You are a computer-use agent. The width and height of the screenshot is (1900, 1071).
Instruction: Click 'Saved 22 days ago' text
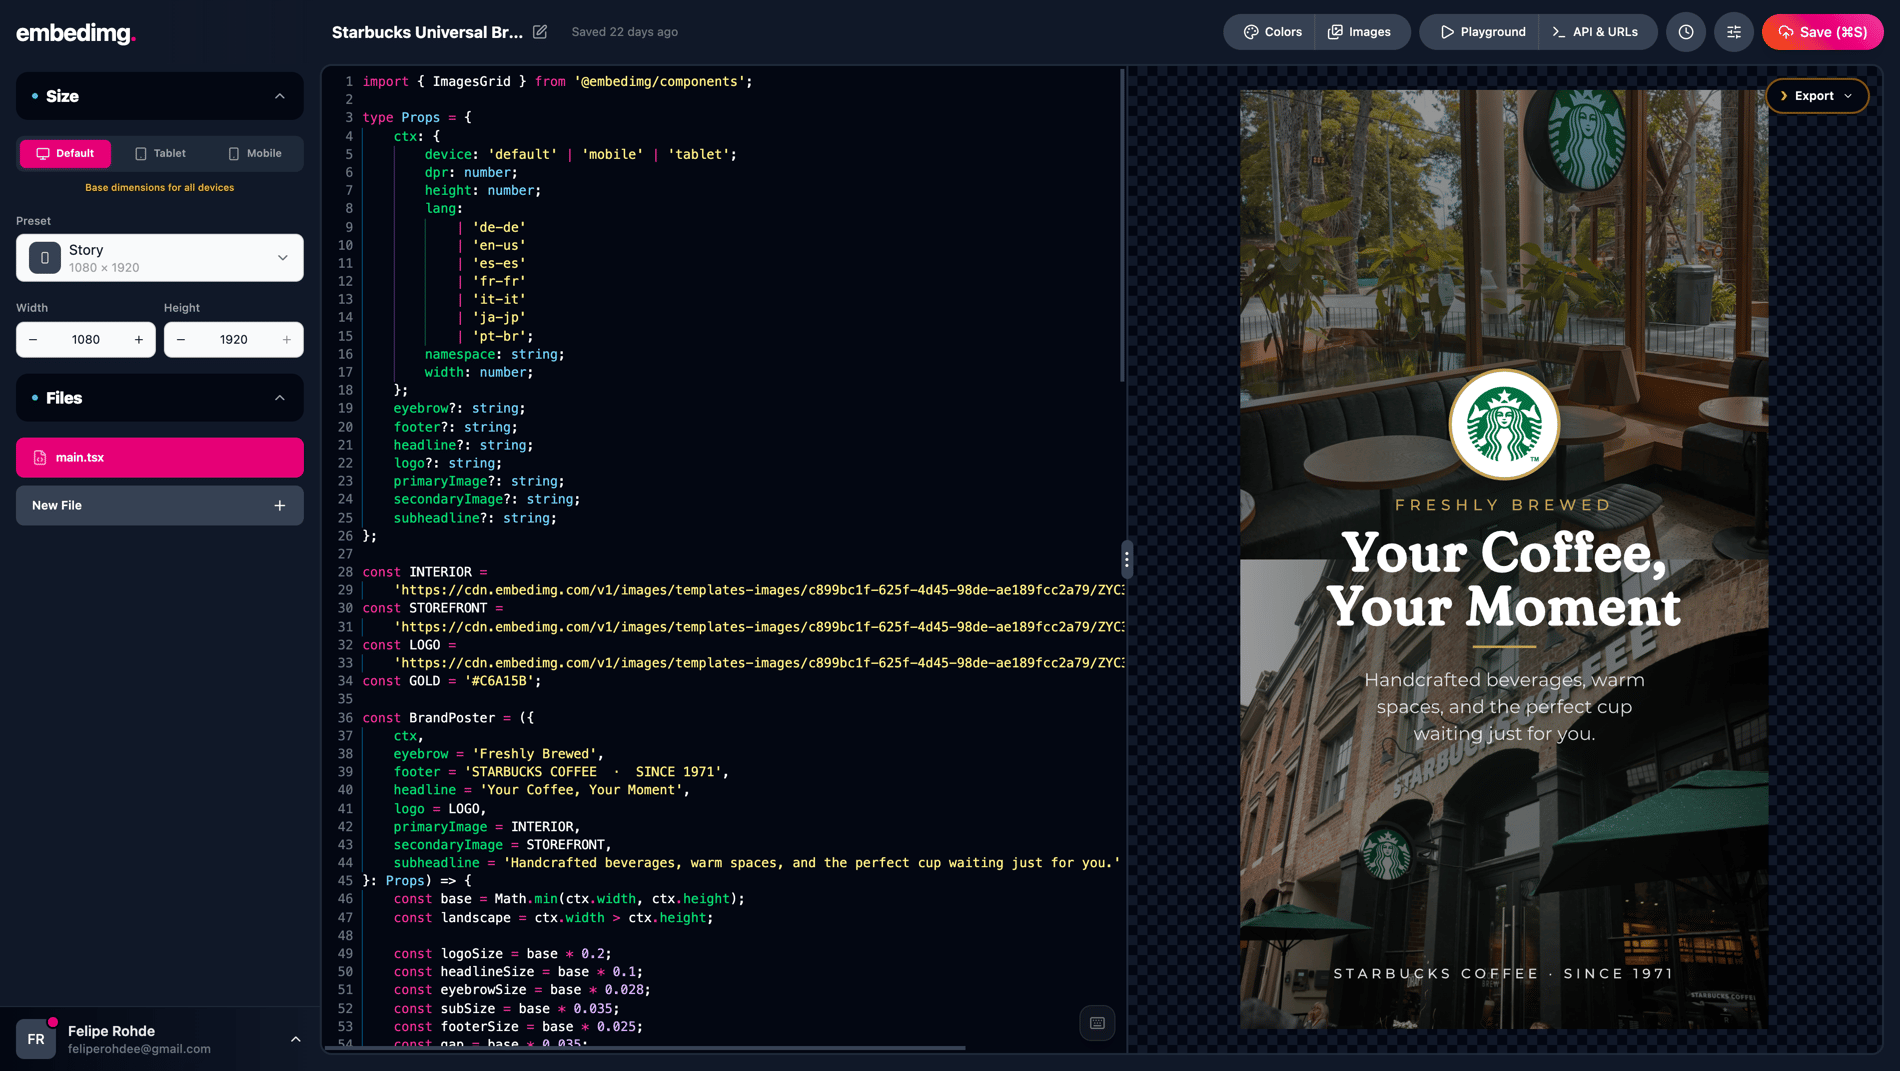point(624,32)
